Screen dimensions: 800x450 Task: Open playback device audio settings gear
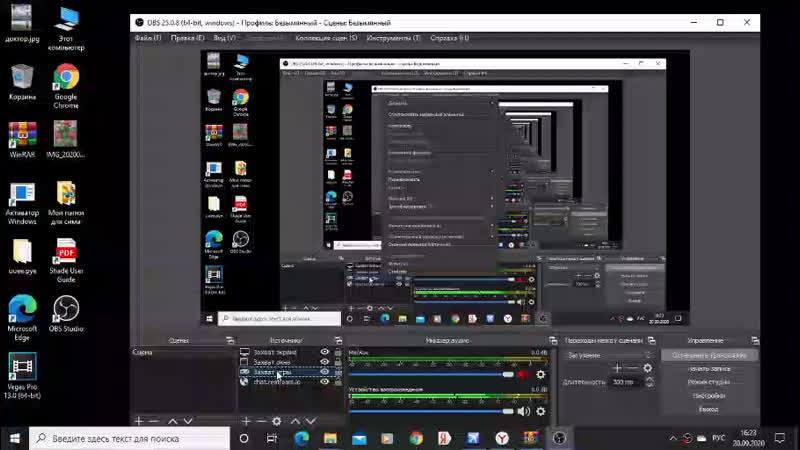pyautogui.click(x=540, y=411)
